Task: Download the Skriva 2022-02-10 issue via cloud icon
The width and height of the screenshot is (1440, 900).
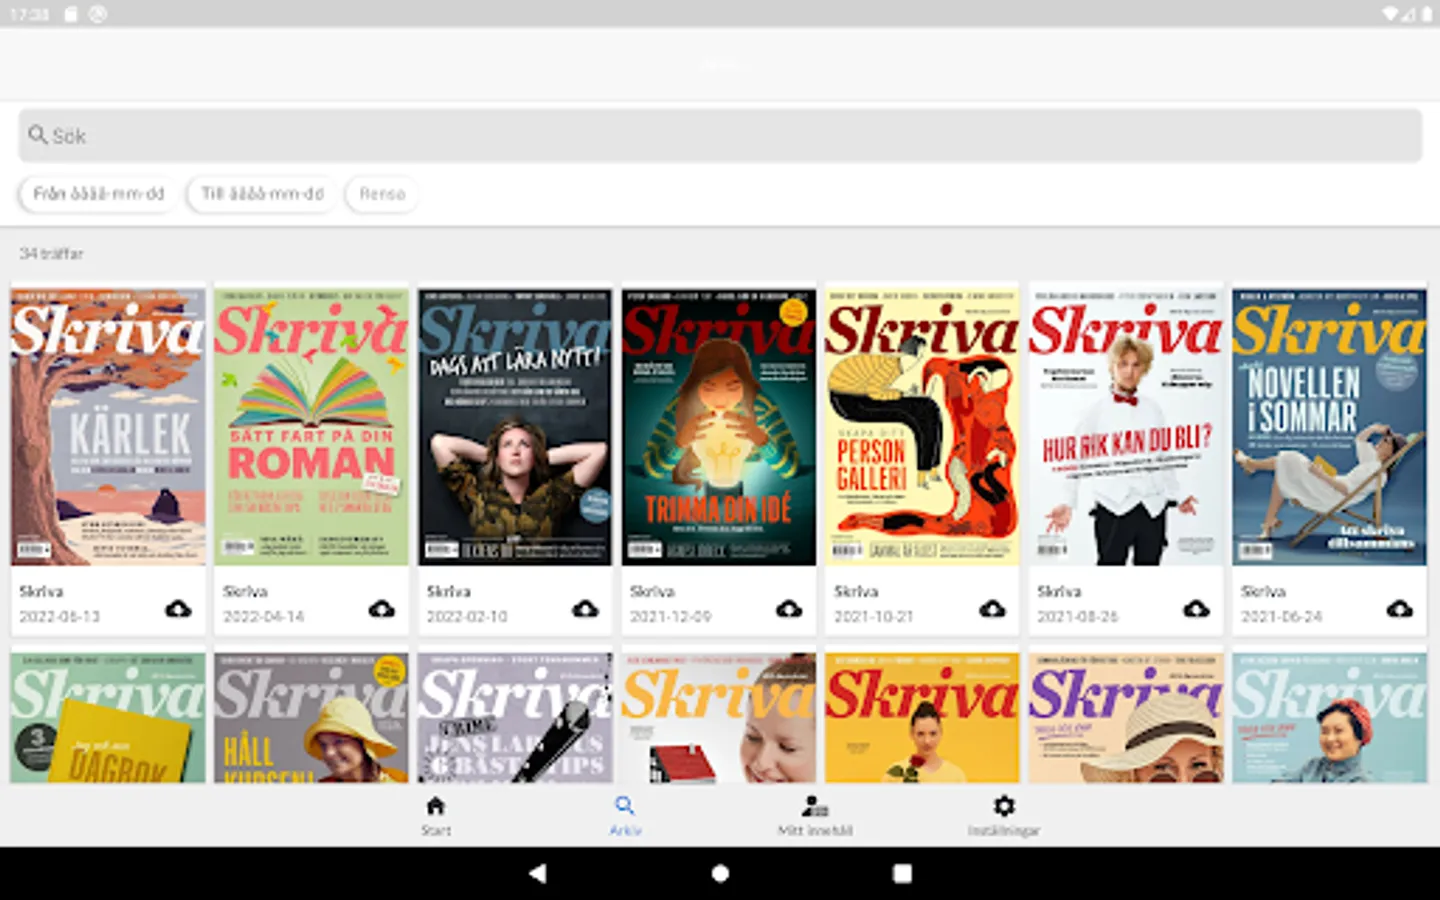Action: pyautogui.click(x=585, y=609)
